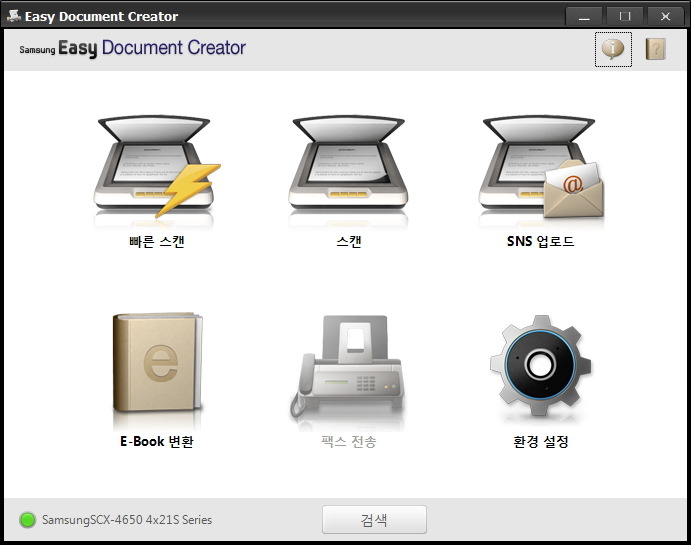
Task: Click SamsungSCX-4650 4x21S Series device name
Action: 127,520
